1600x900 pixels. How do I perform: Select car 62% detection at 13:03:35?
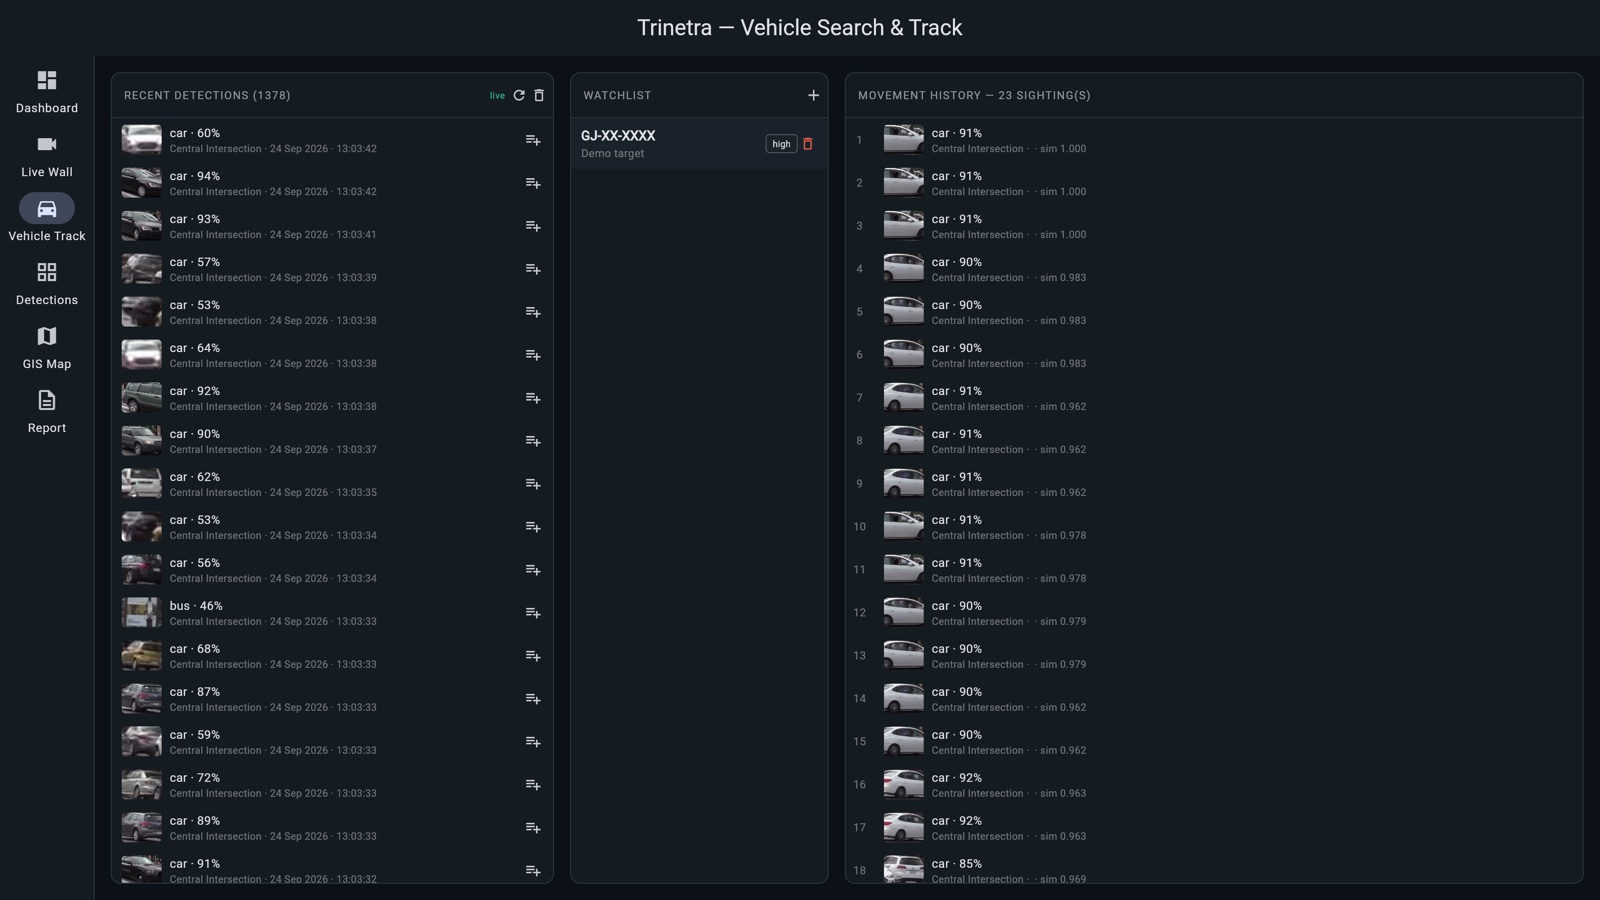pos(332,484)
